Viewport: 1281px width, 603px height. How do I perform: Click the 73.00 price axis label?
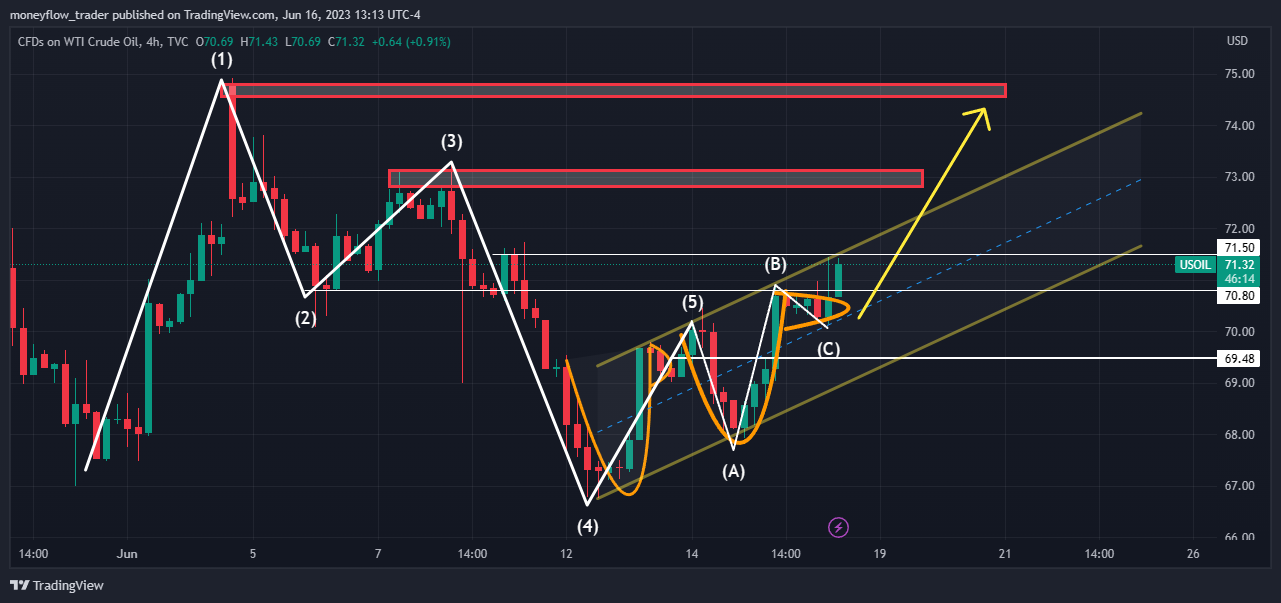(1240, 177)
